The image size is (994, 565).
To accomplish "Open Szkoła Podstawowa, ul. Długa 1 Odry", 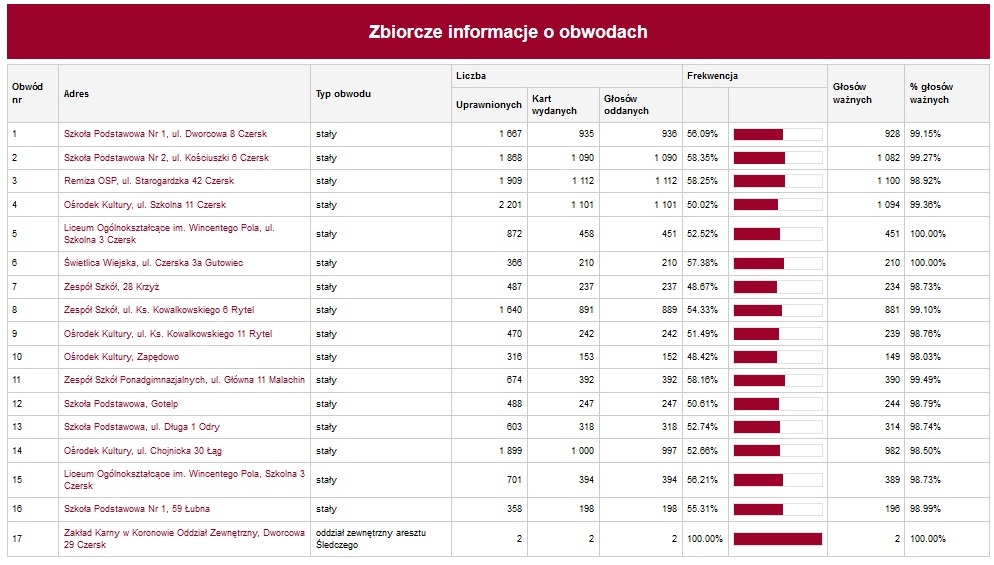I will click(141, 427).
